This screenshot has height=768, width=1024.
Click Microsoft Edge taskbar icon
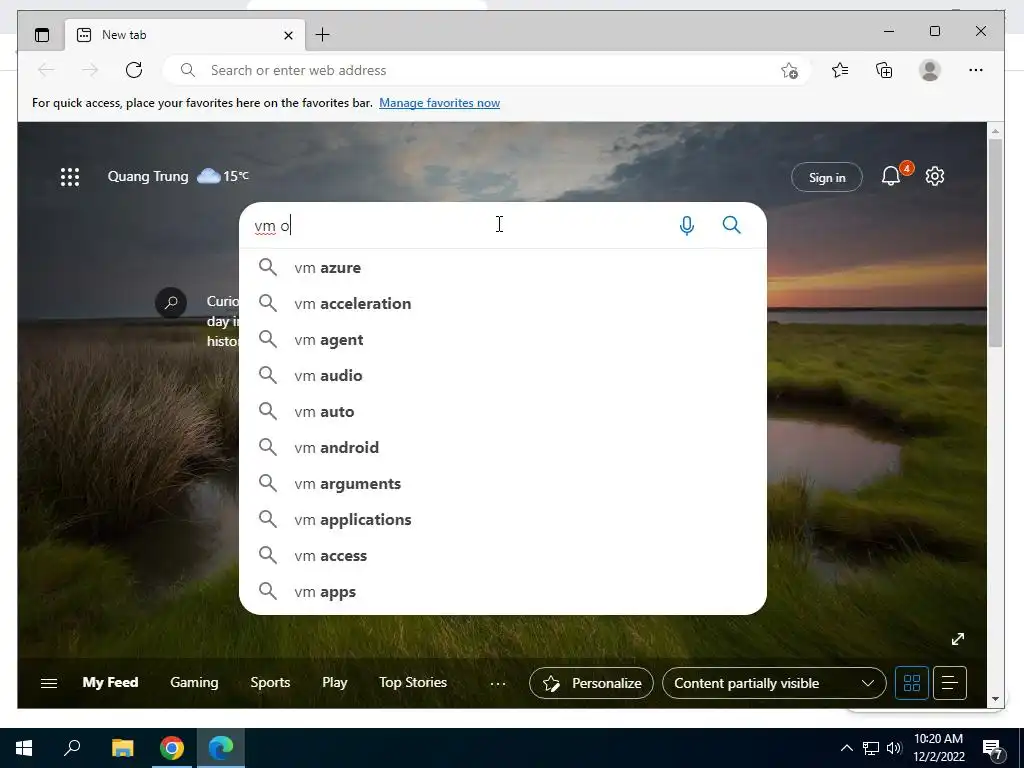(x=221, y=748)
